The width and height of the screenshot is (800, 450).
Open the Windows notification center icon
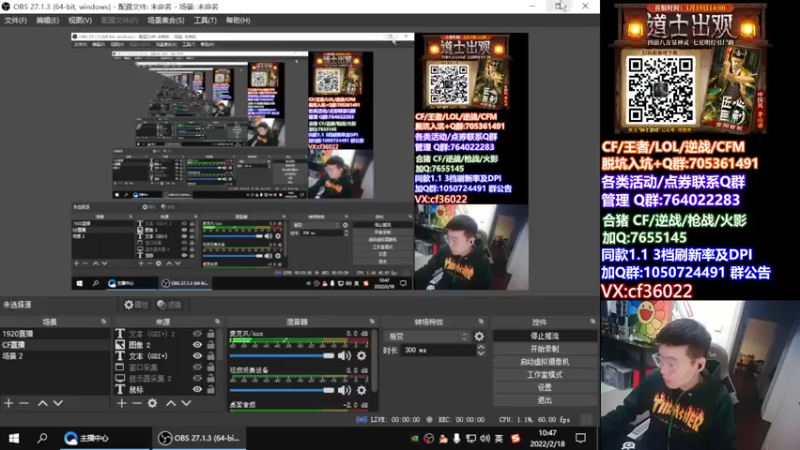581,438
